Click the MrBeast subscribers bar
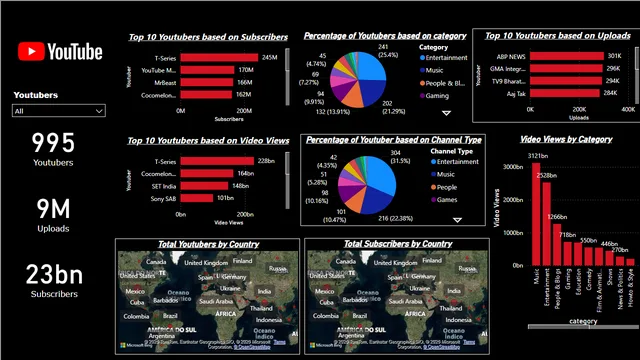The width and height of the screenshot is (640, 360). point(207,82)
